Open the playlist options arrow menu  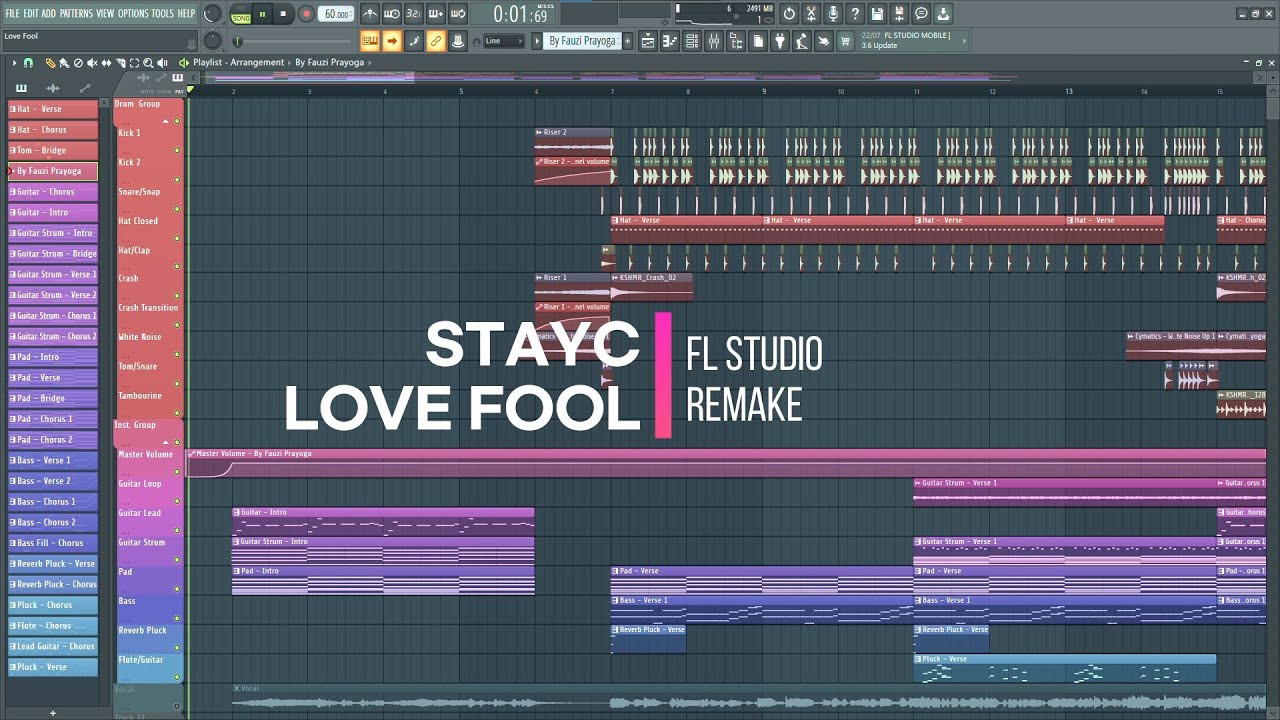pos(14,63)
